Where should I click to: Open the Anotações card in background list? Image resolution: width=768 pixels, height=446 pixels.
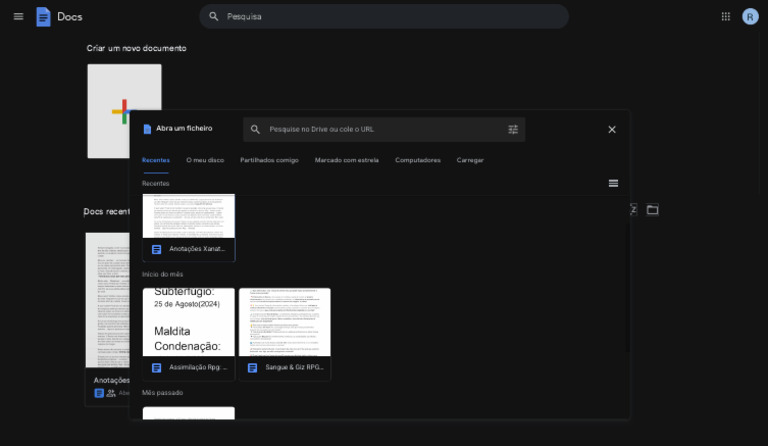click(108, 319)
